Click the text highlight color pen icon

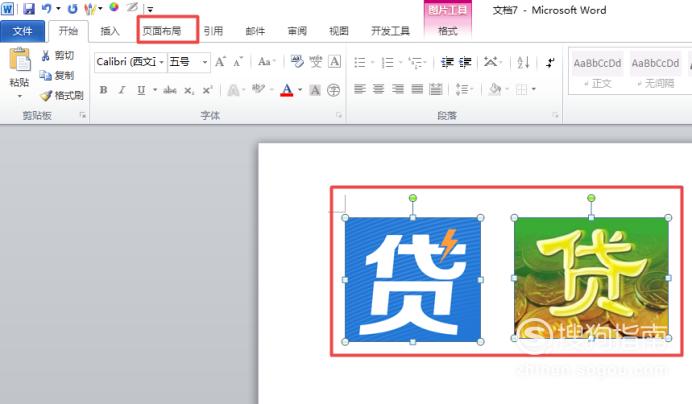[258, 90]
